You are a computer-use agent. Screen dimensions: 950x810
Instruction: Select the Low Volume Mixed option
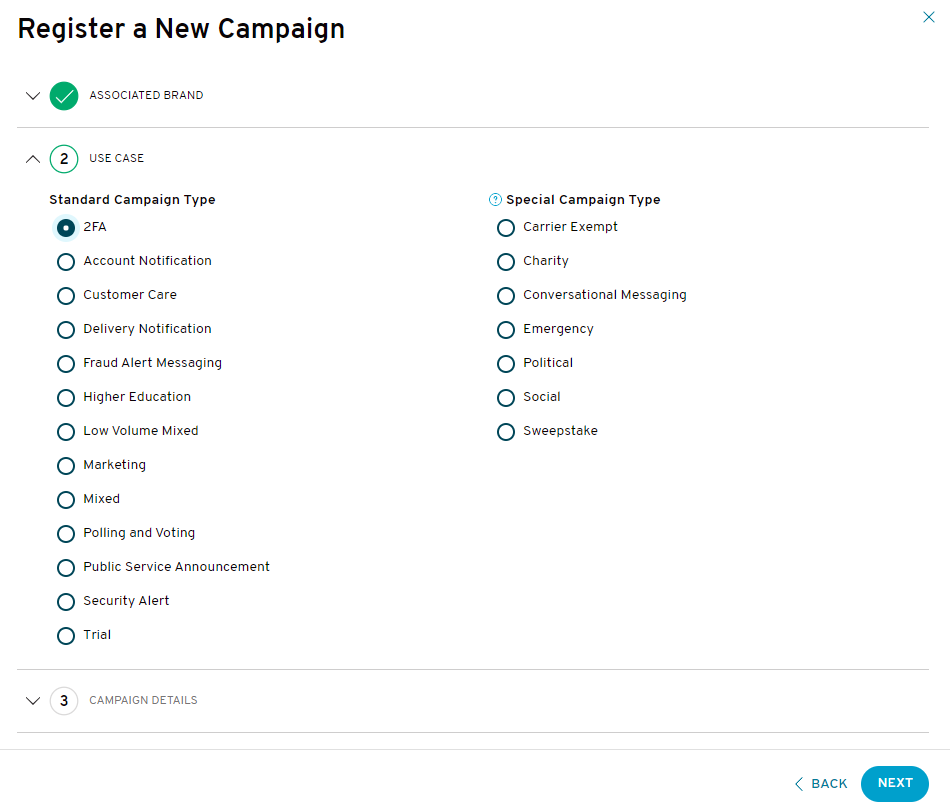pyautogui.click(x=66, y=432)
